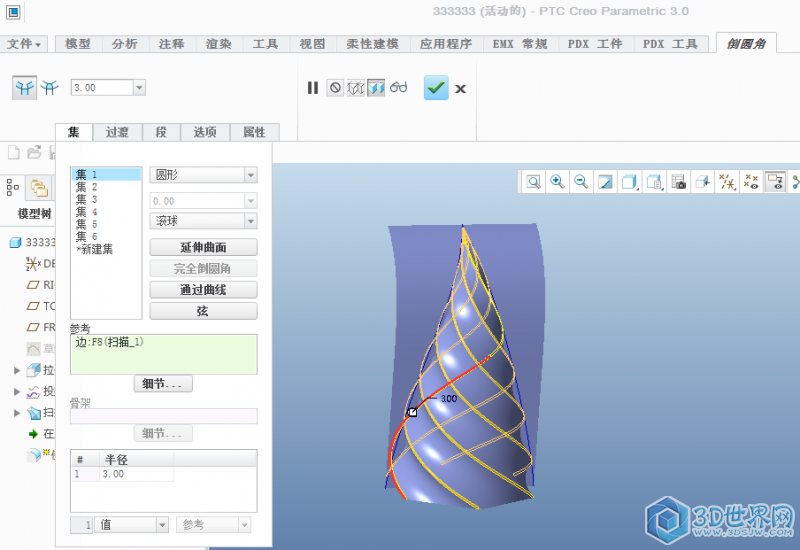The width and height of the screenshot is (800, 550).
Task: Click the Zoom Out magnifier icon
Action: (x=581, y=182)
